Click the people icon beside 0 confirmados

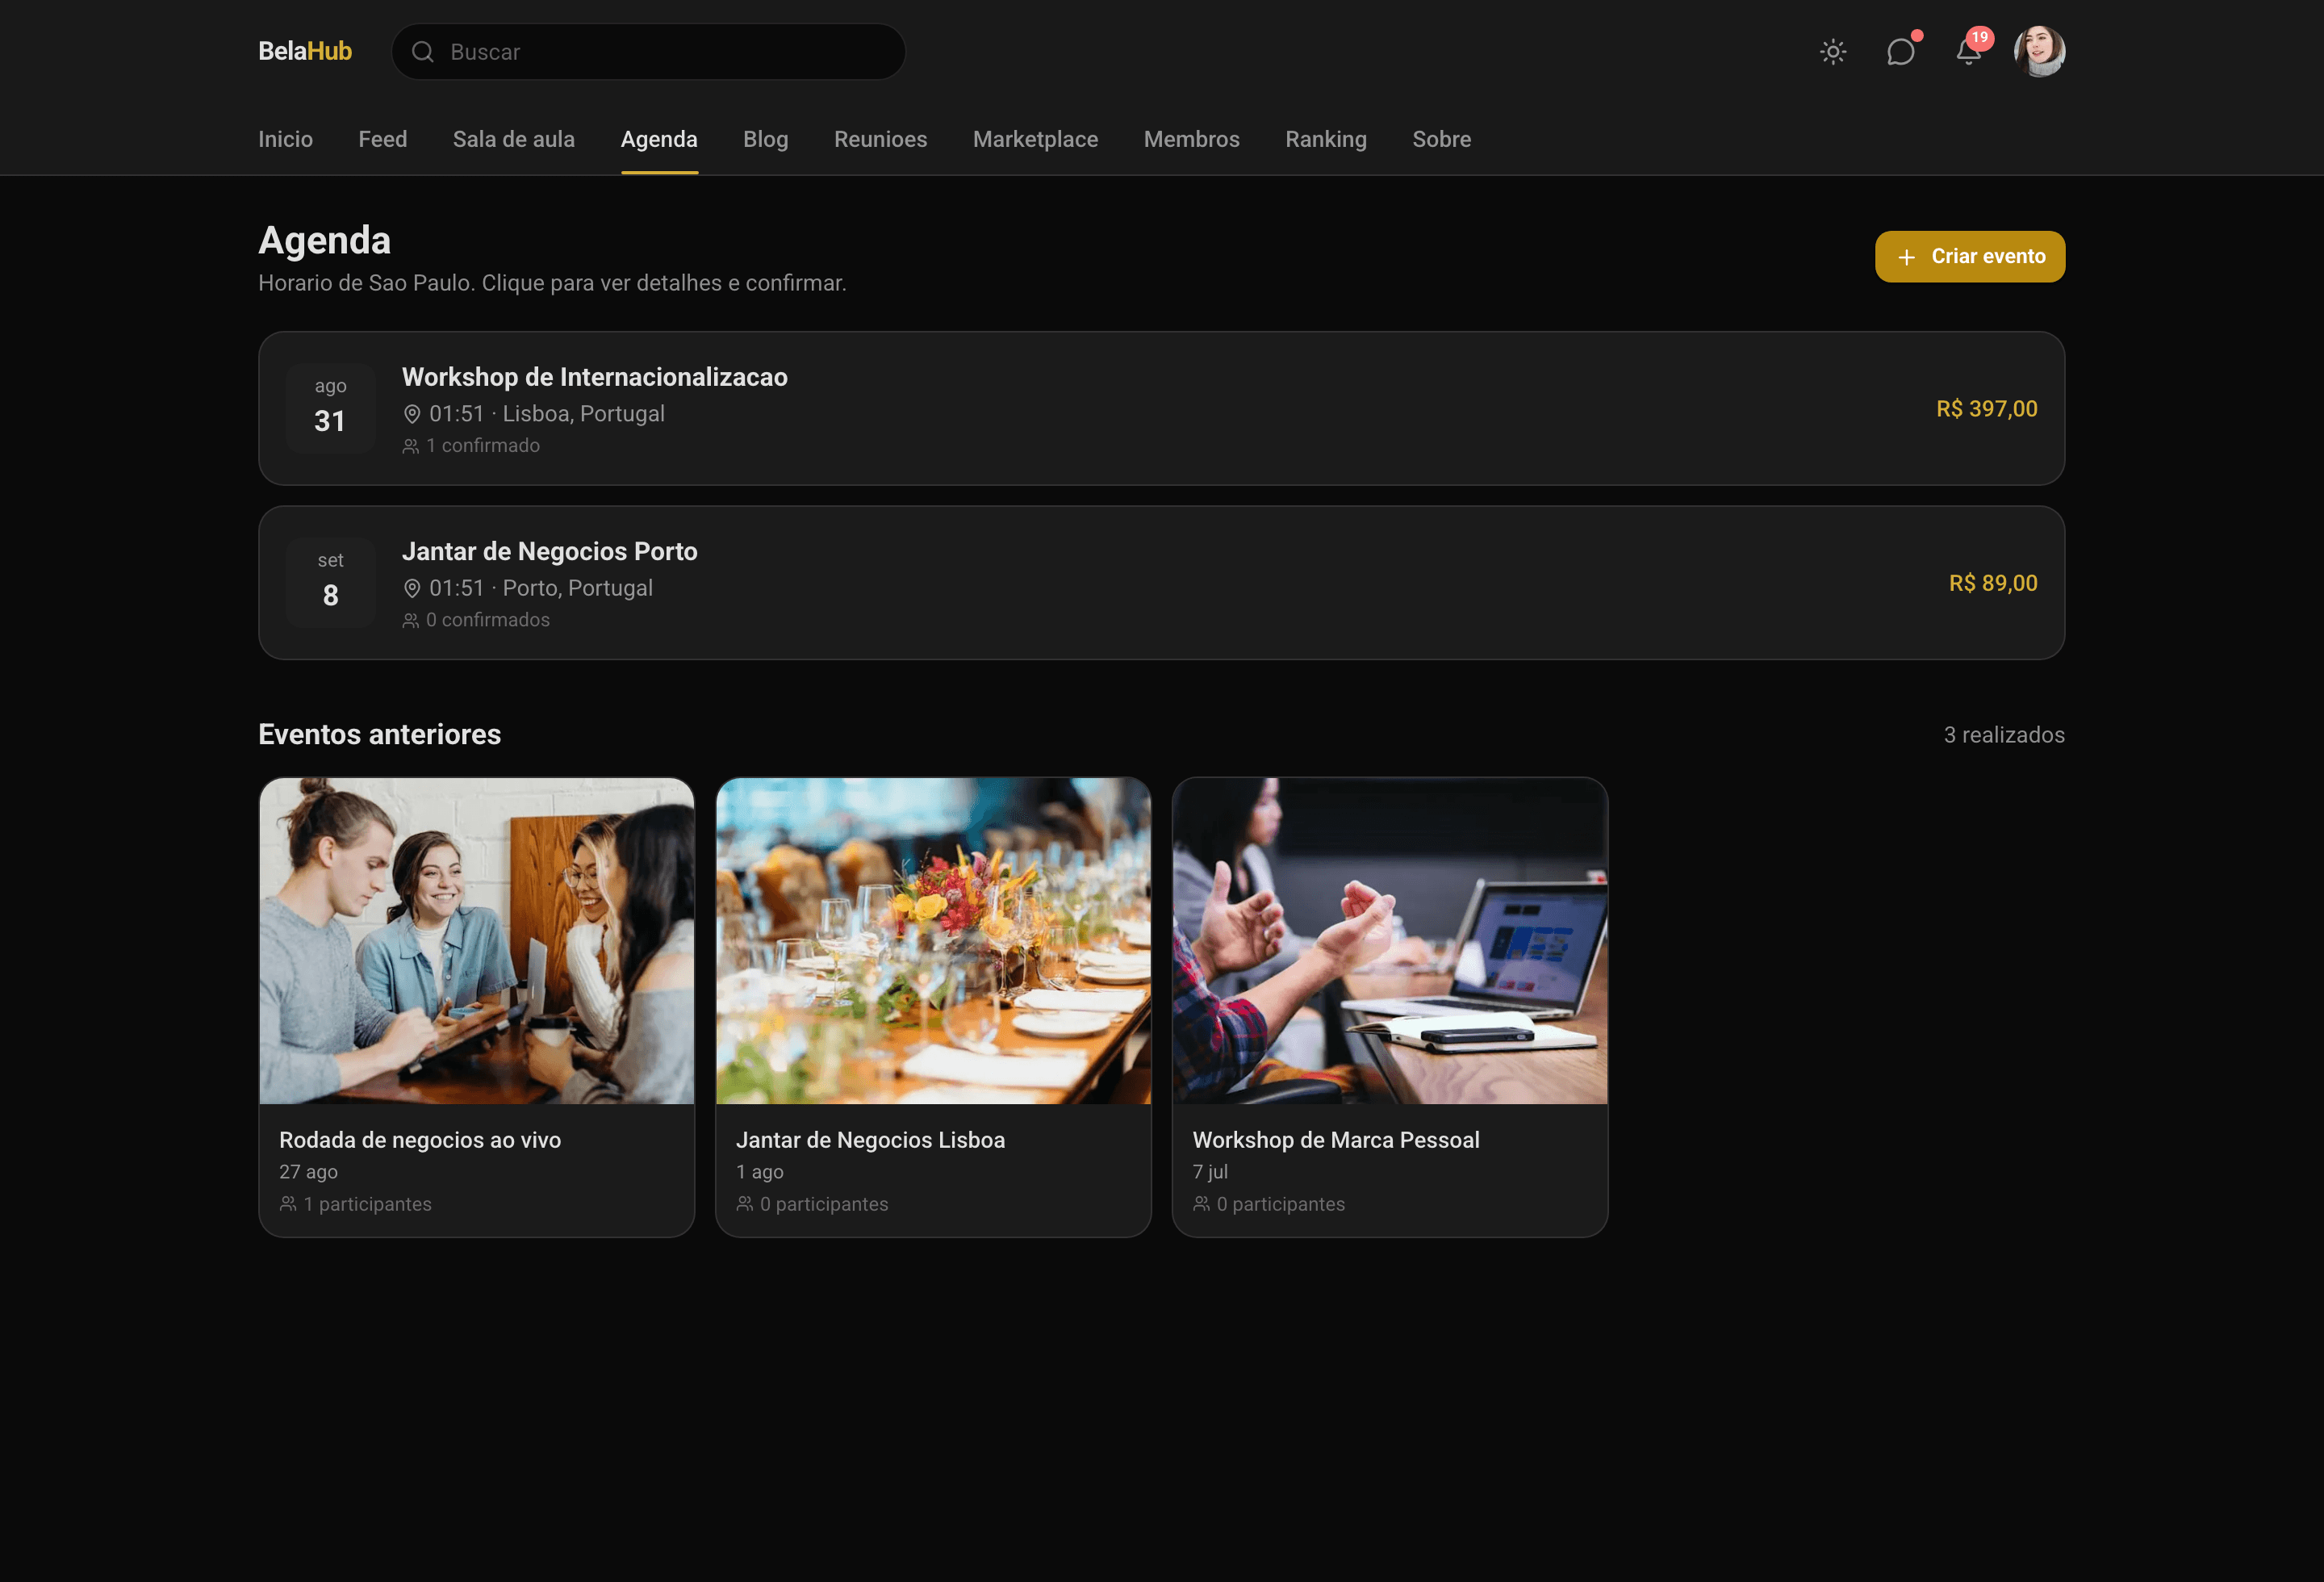click(411, 620)
